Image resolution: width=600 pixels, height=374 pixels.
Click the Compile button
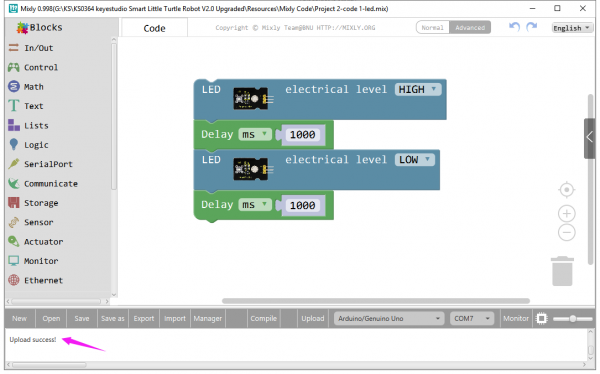[263, 318]
